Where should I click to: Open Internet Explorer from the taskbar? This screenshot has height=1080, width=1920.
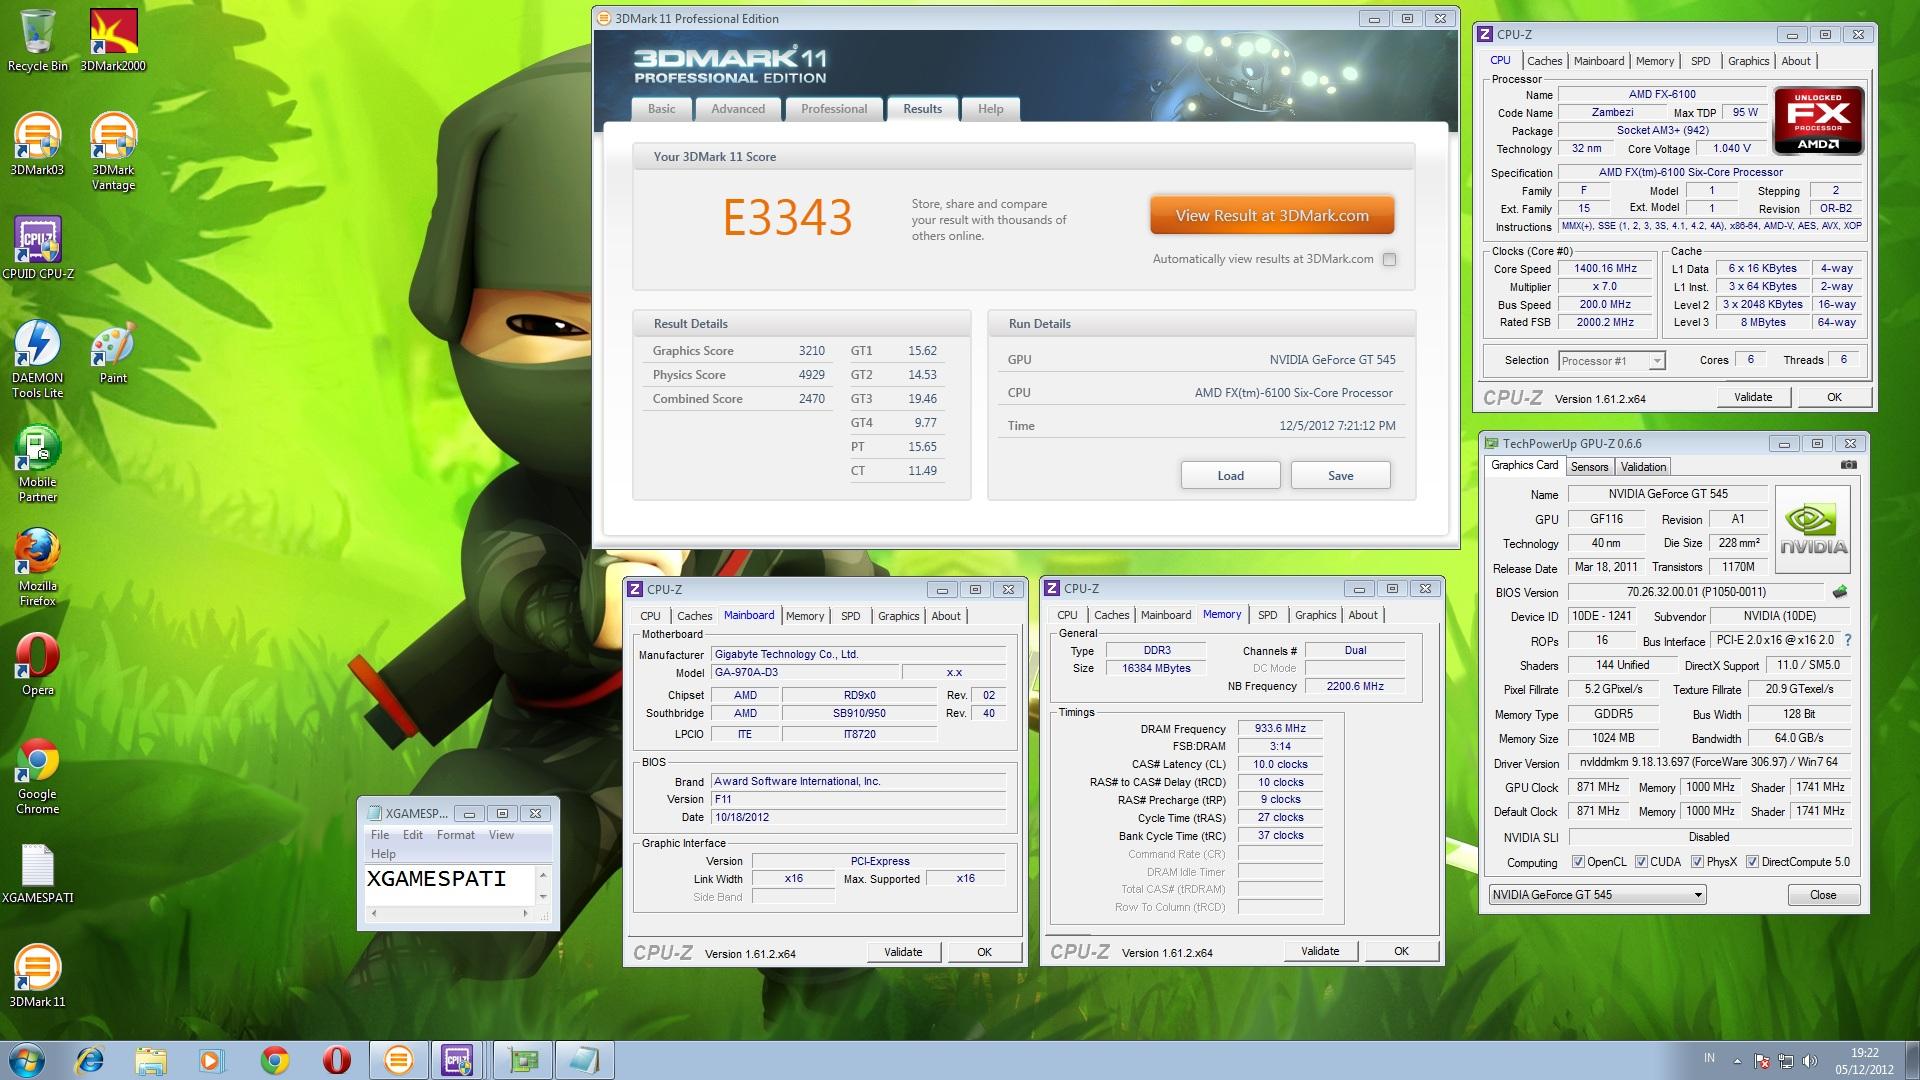pyautogui.click(x=90, y=1059)
